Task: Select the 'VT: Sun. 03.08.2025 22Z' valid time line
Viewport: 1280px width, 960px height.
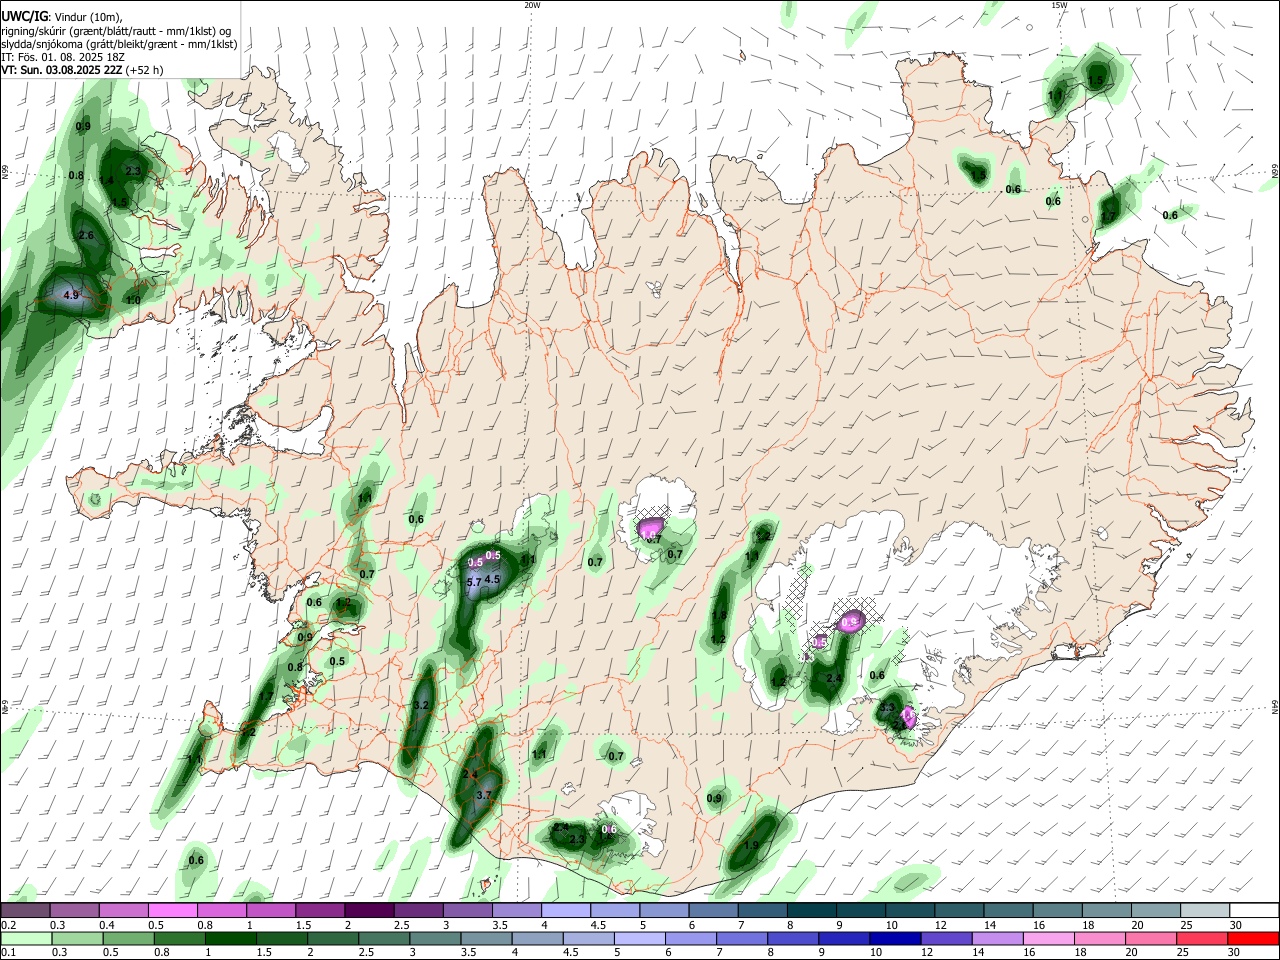Action: (62, 70)
